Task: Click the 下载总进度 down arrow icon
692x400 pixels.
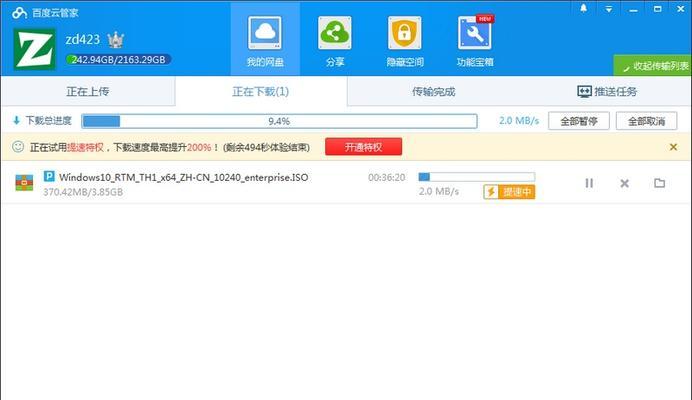Action: pyautogui.click(x=16, y=120)
